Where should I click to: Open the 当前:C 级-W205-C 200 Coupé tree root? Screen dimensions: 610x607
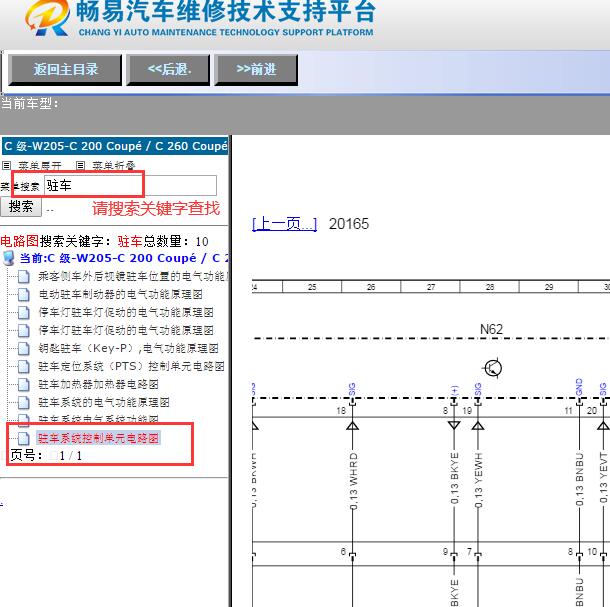click(x=124, y=258)
